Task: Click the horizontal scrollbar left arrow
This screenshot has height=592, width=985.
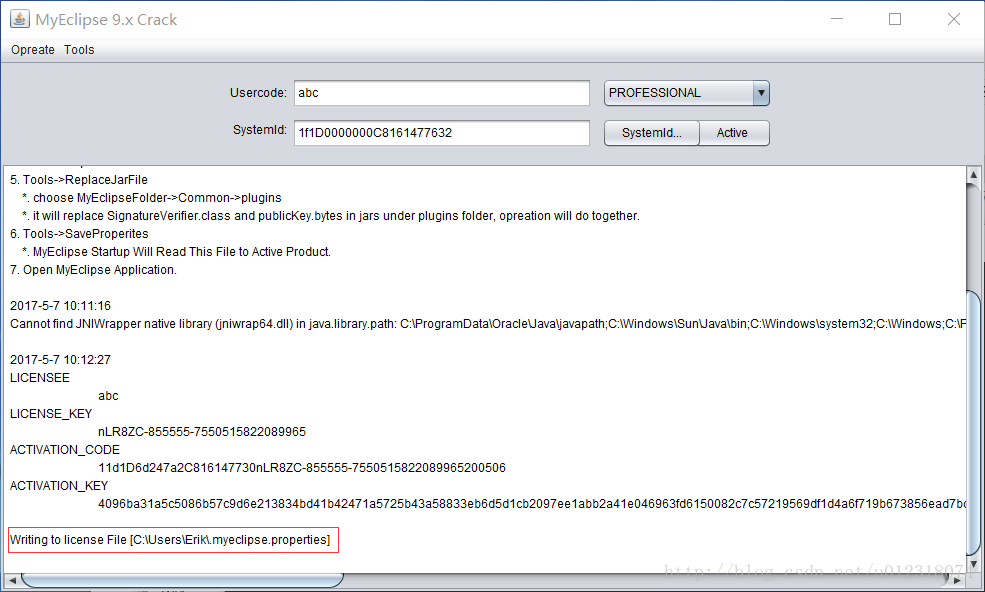Action: 12,580
